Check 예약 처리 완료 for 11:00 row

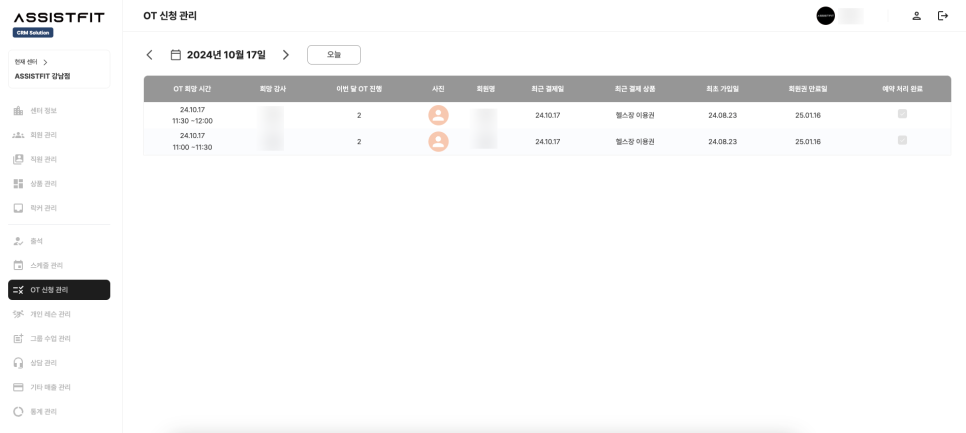pos(902,140)
